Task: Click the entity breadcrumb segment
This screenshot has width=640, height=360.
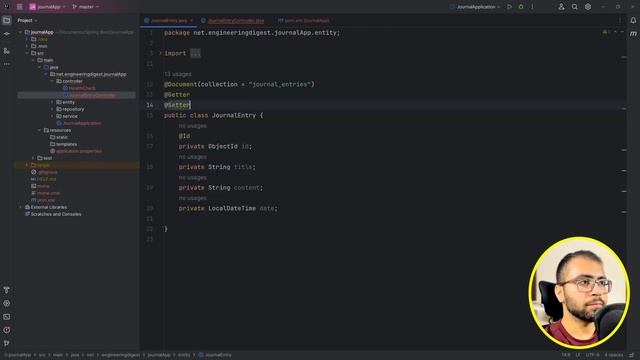Action: 184,355
